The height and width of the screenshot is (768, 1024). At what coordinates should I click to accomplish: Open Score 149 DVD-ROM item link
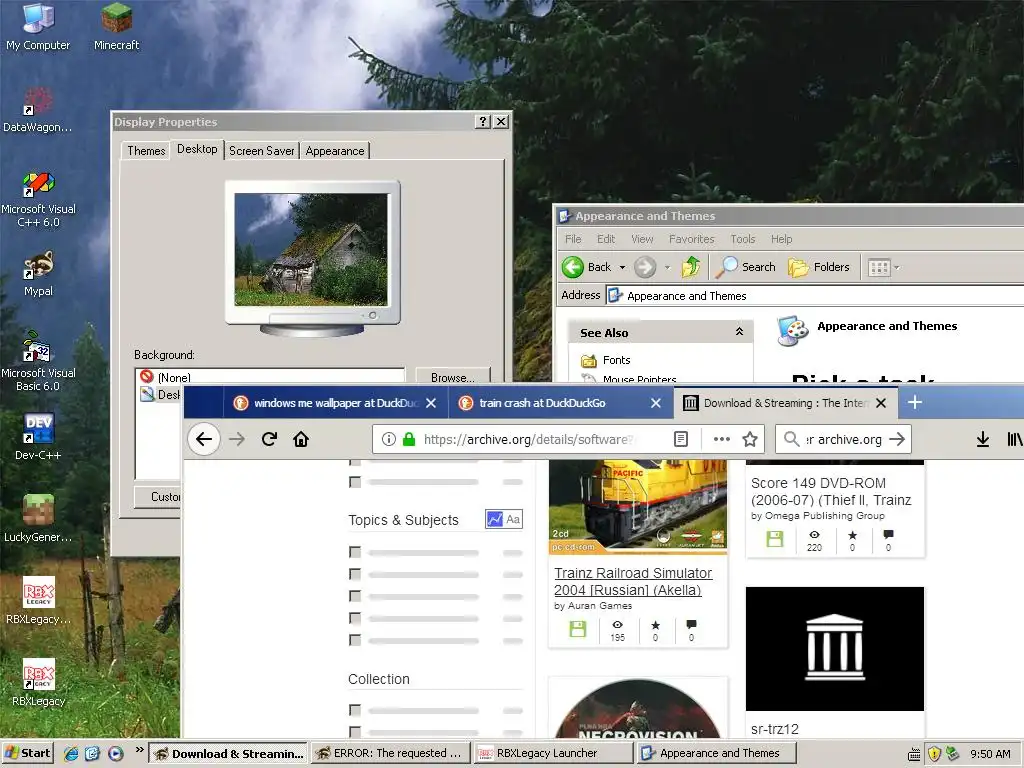coord(831,492)
